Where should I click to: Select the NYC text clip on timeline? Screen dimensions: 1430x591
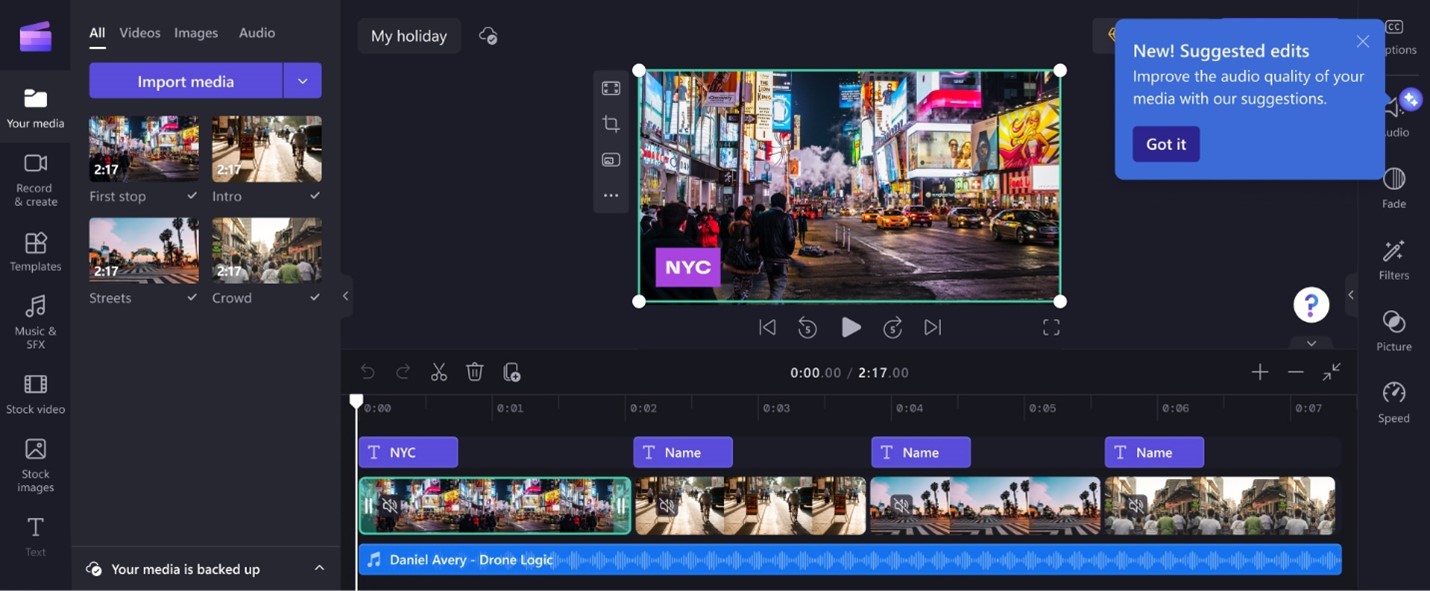(408, 452)
